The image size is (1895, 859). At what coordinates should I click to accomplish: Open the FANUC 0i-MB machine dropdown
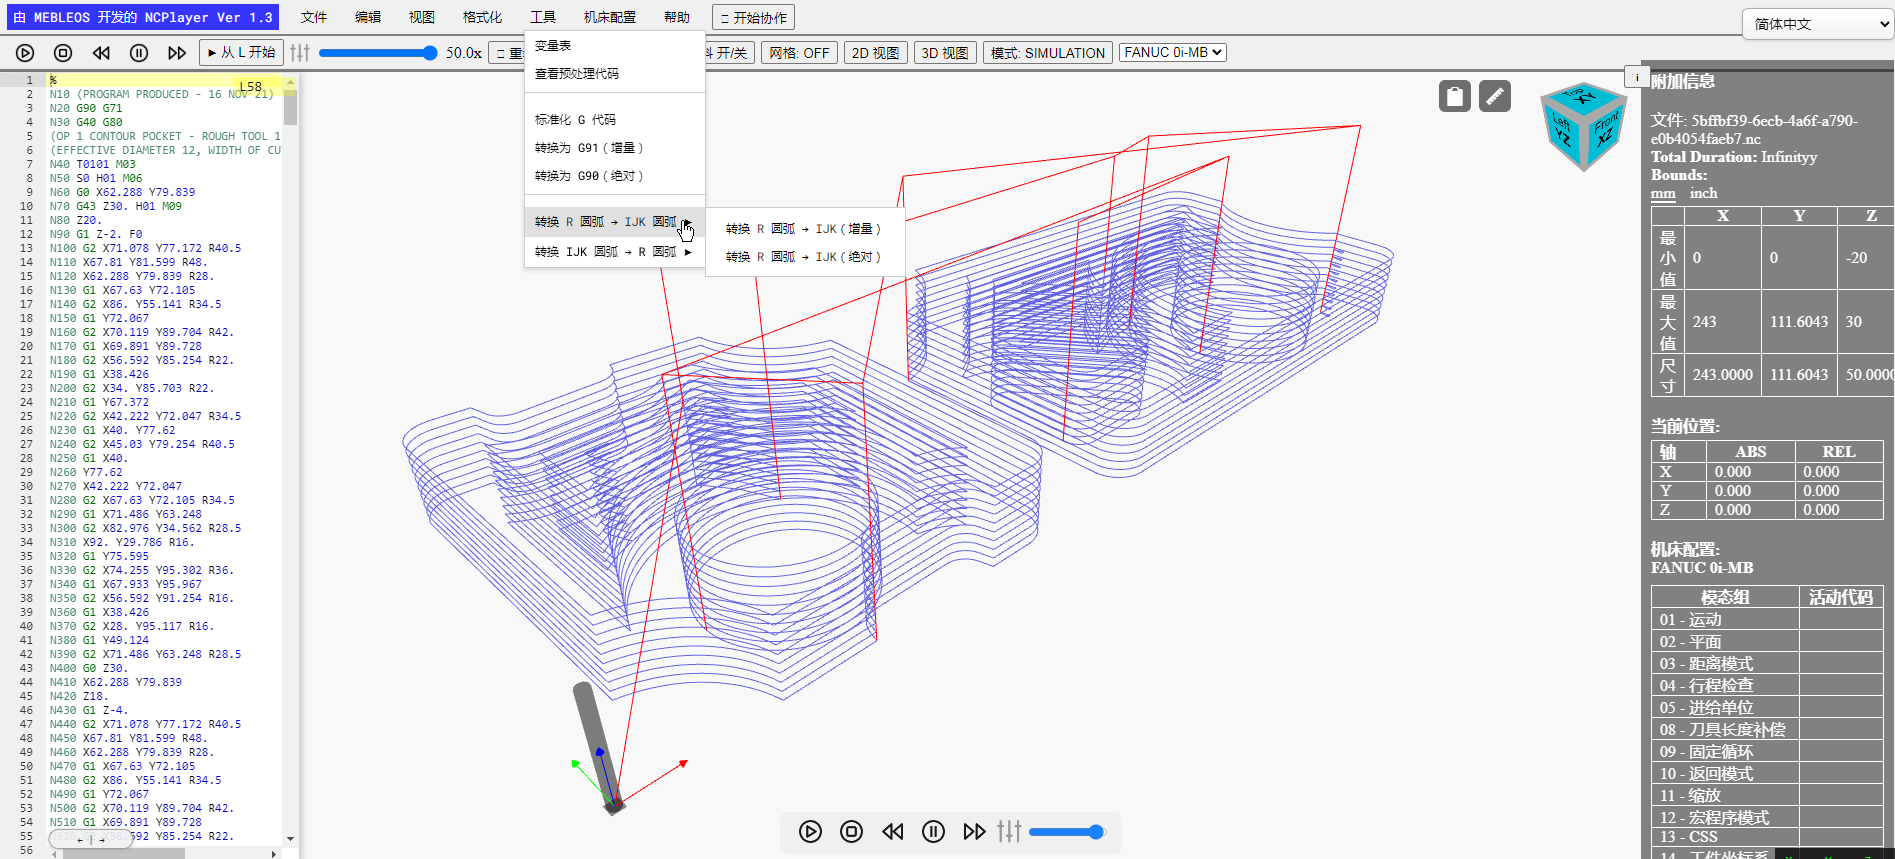(x=1173, y=52)
